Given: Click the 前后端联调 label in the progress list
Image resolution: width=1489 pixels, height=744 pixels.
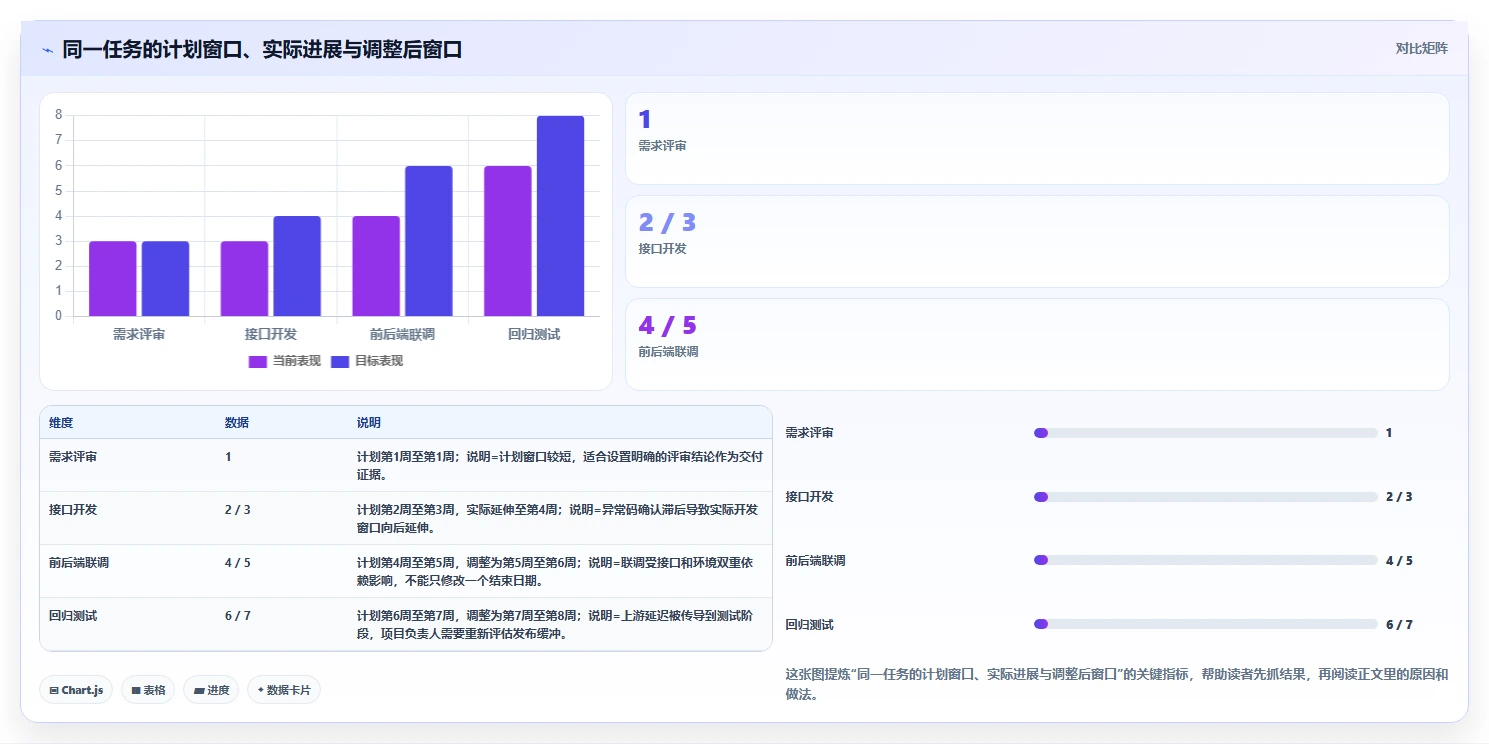Looking at the screenshot, I should [x=815, y=561].
